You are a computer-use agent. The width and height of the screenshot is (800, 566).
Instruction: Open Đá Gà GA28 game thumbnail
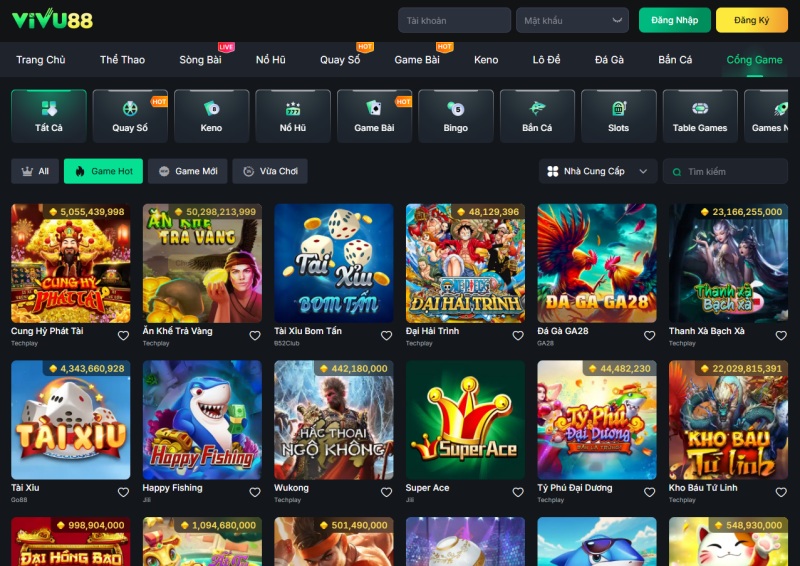click(597, 263)
